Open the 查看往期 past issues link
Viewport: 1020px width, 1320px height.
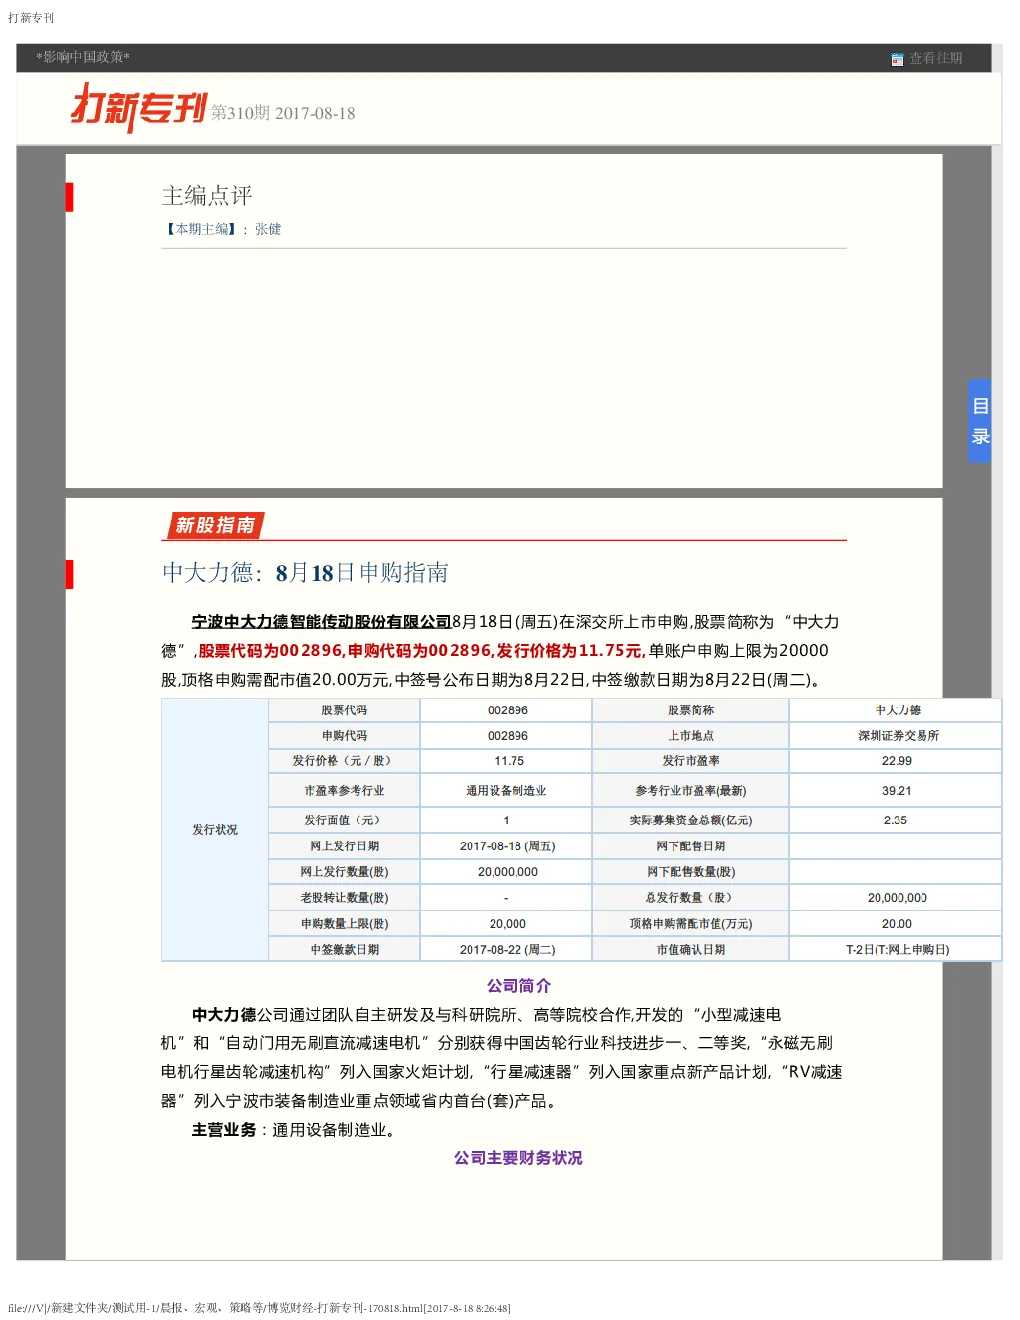pos(935,58)
